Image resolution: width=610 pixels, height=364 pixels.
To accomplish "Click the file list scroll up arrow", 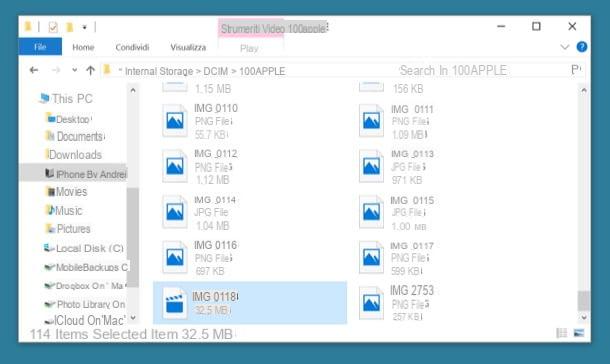I will 584,90.
